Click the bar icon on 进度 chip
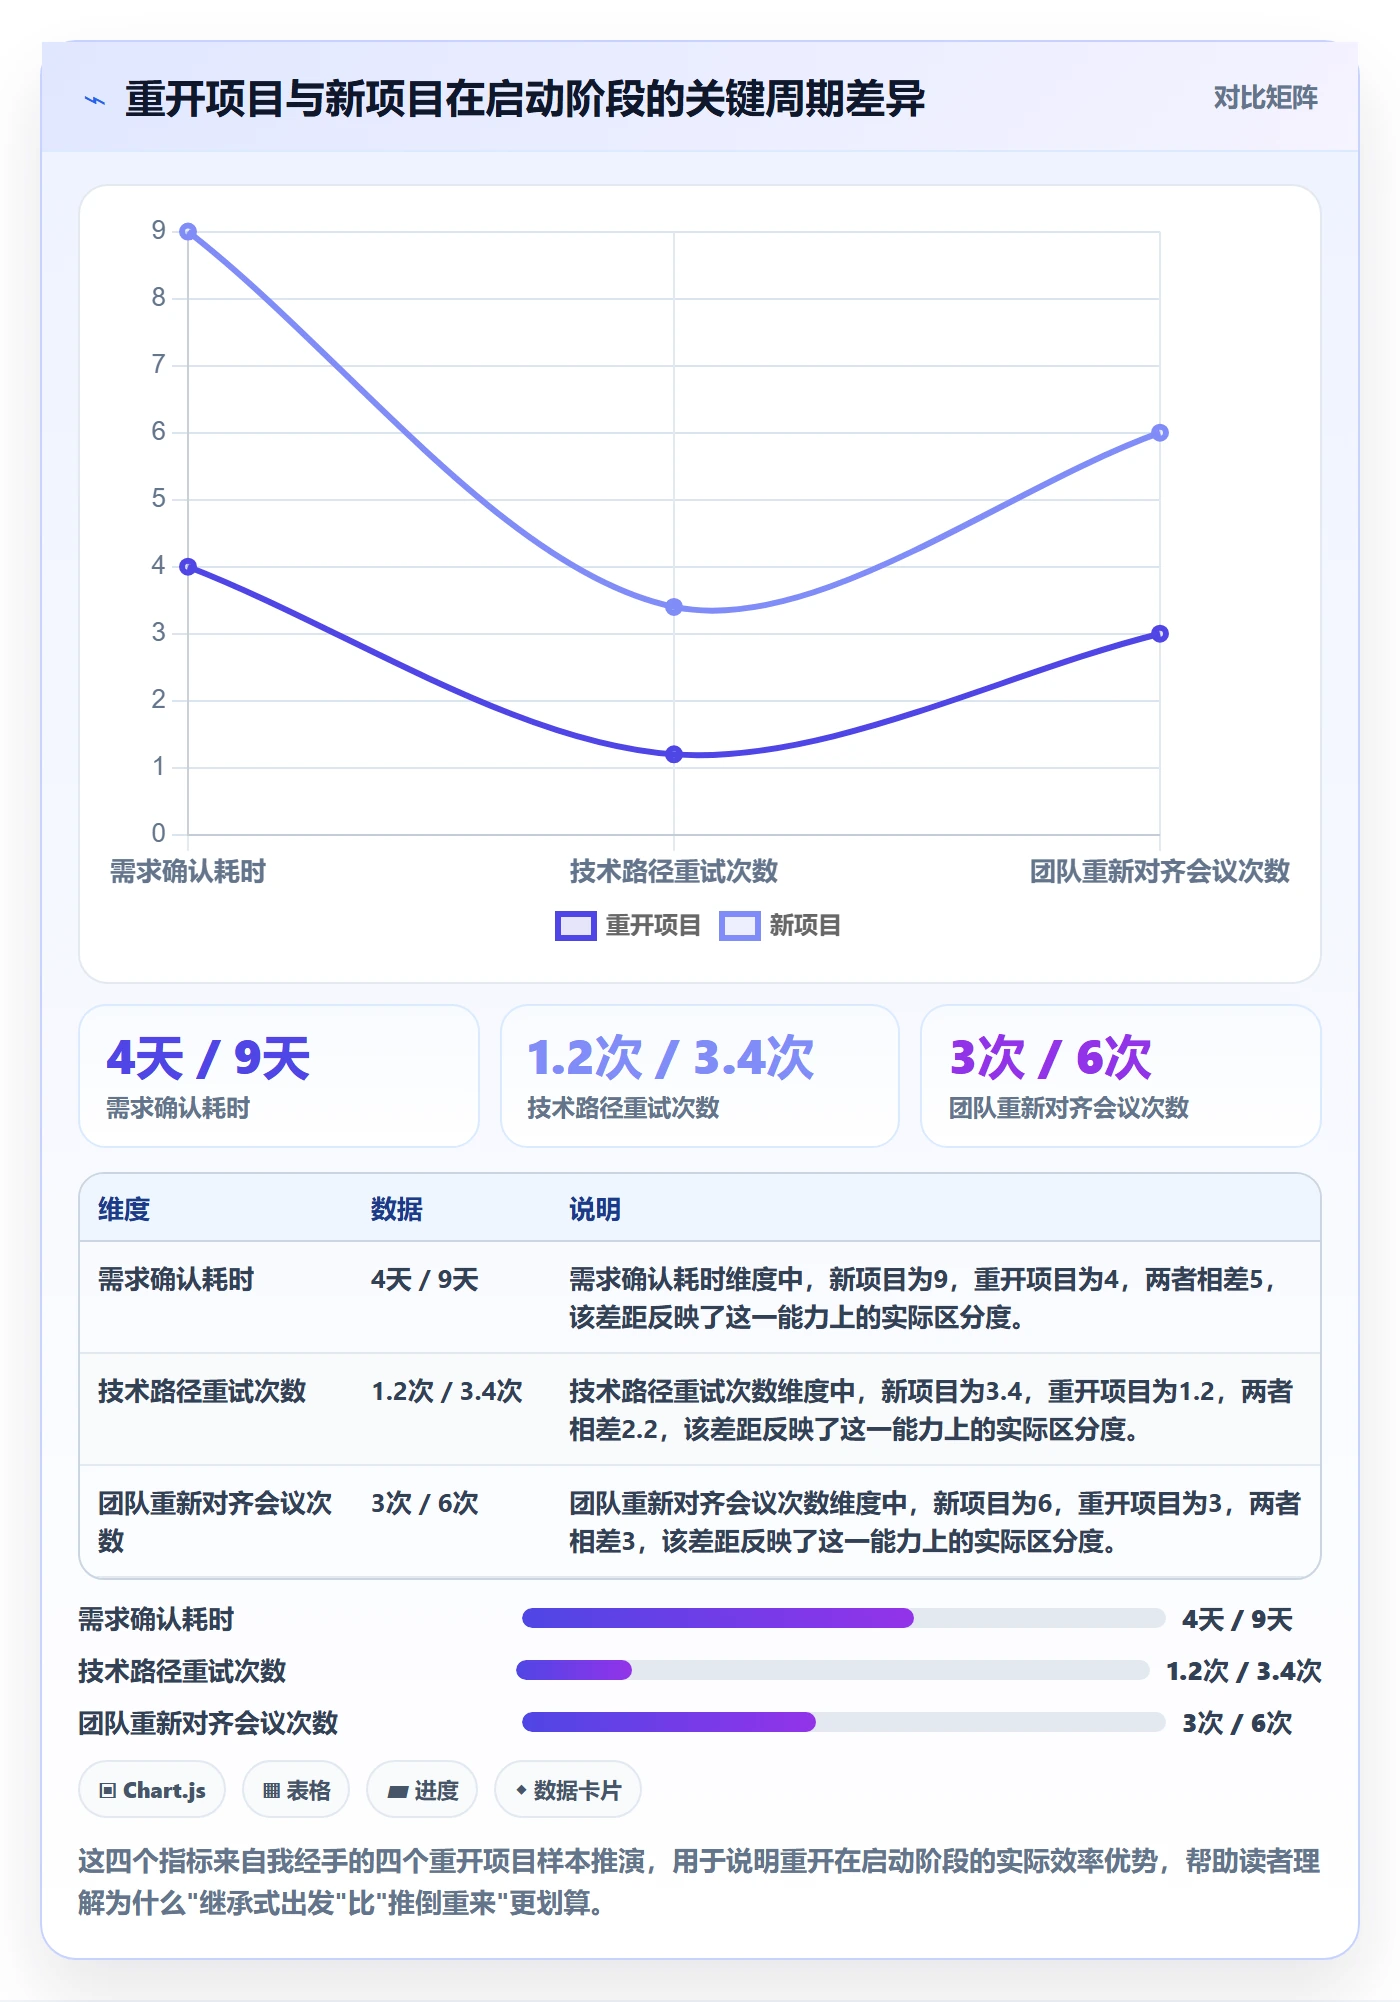Viewport: 1400px width, 2002px height. pyautogui.click(x=398, y=1792)
